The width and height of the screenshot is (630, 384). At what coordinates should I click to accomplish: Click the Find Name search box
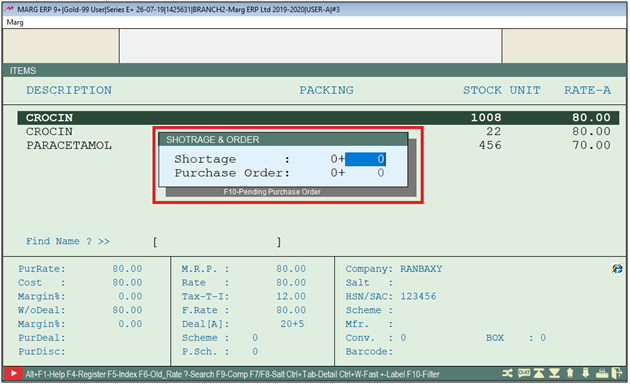tap(217, 242)
